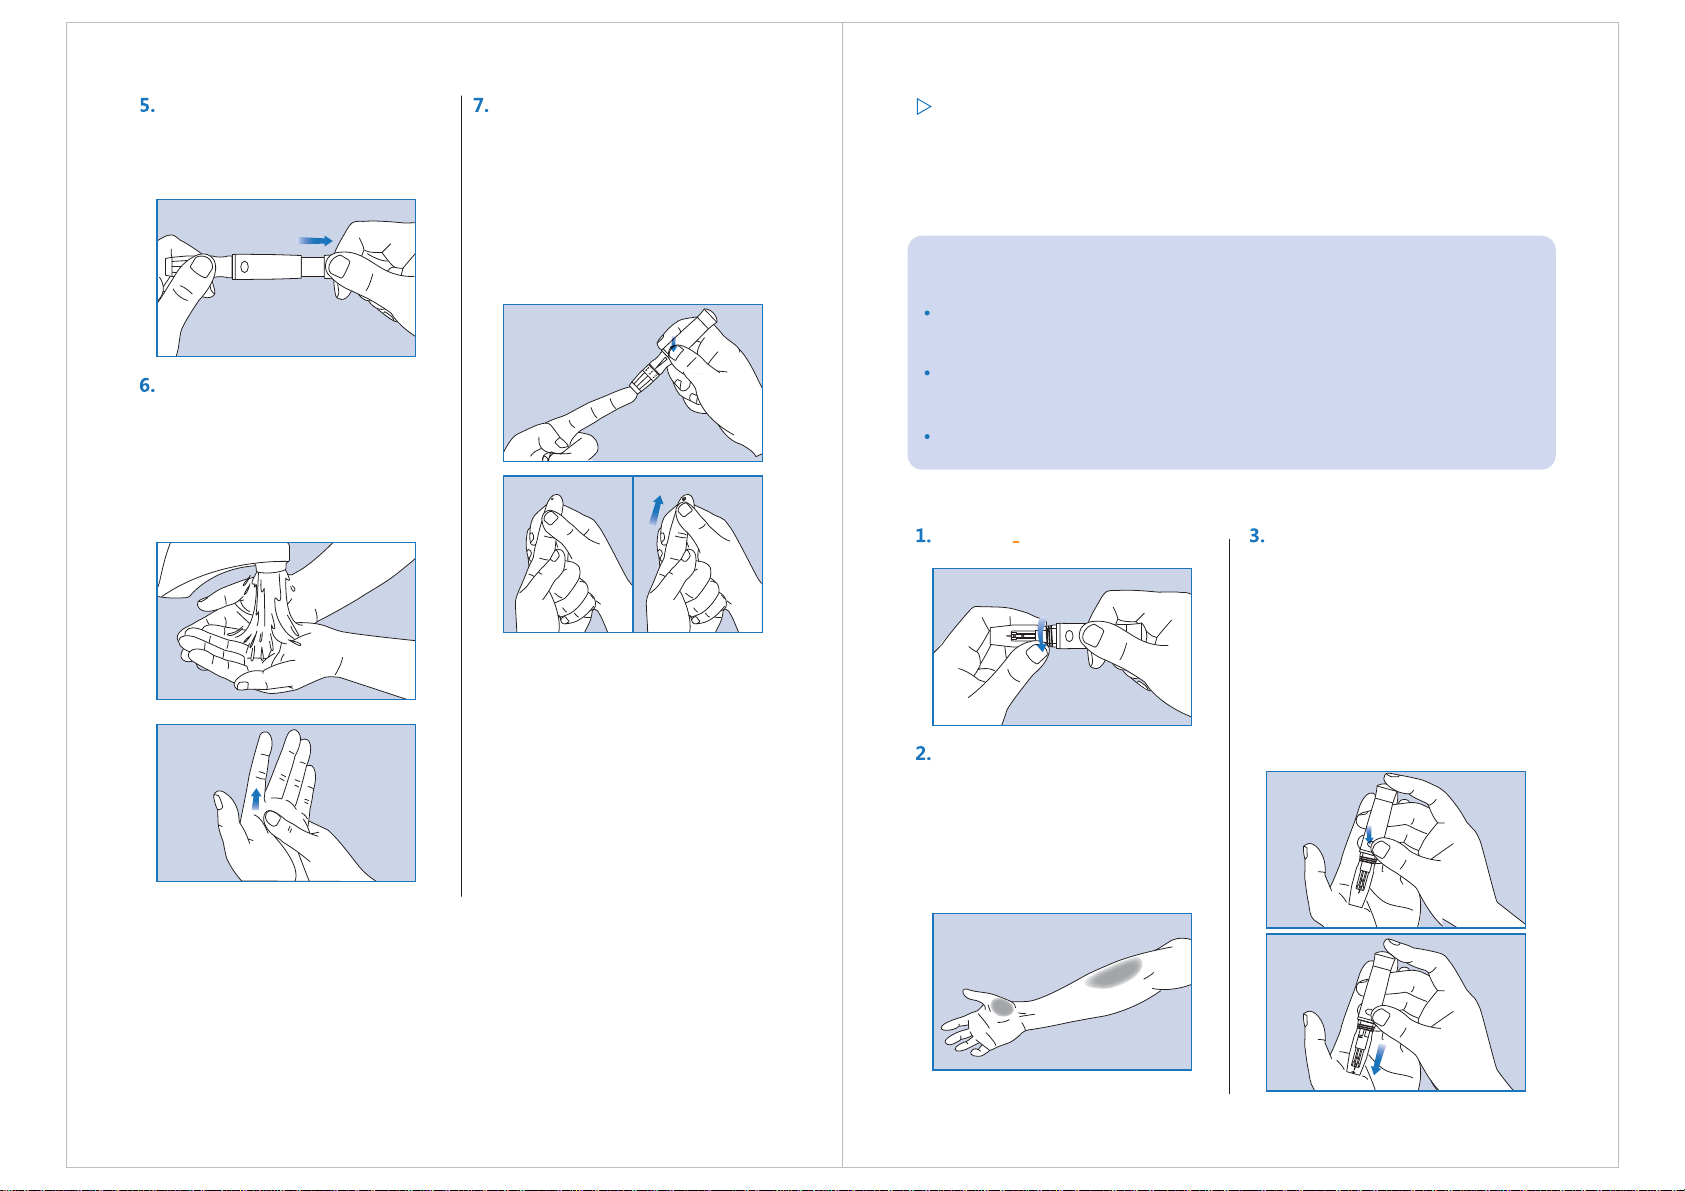Open the forearm and palm test sites illustration
Viewport: 1685px width, 1191px height.
(1062, 992)
